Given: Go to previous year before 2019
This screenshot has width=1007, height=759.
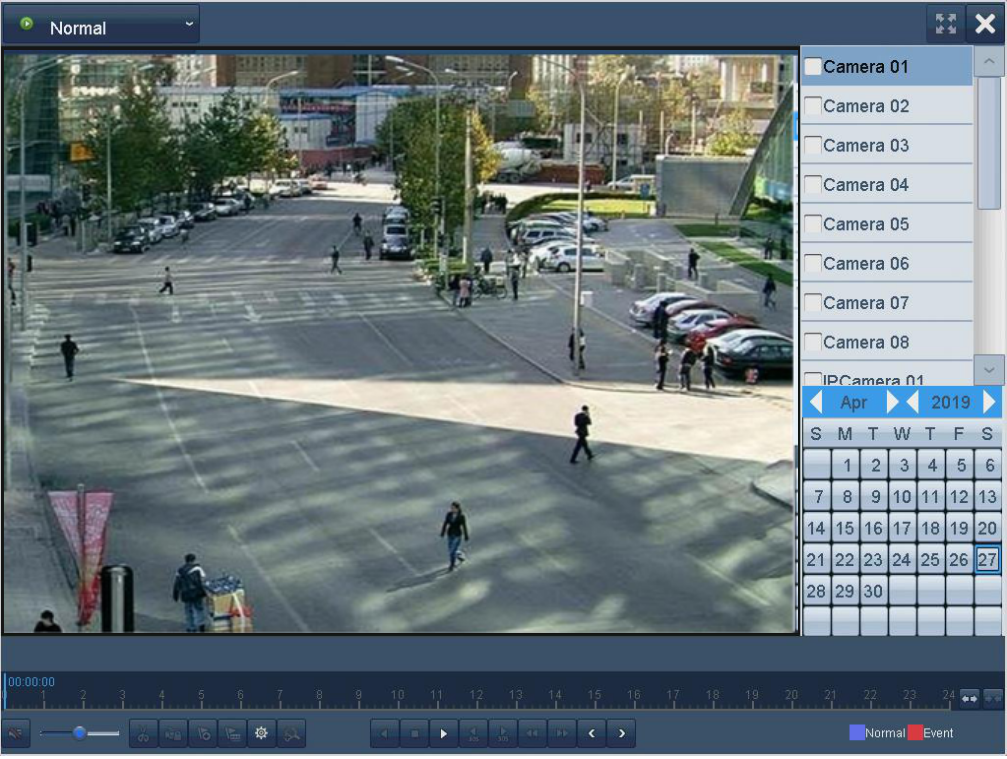Looking at the screenshot, I should click(x=912, y=402).
